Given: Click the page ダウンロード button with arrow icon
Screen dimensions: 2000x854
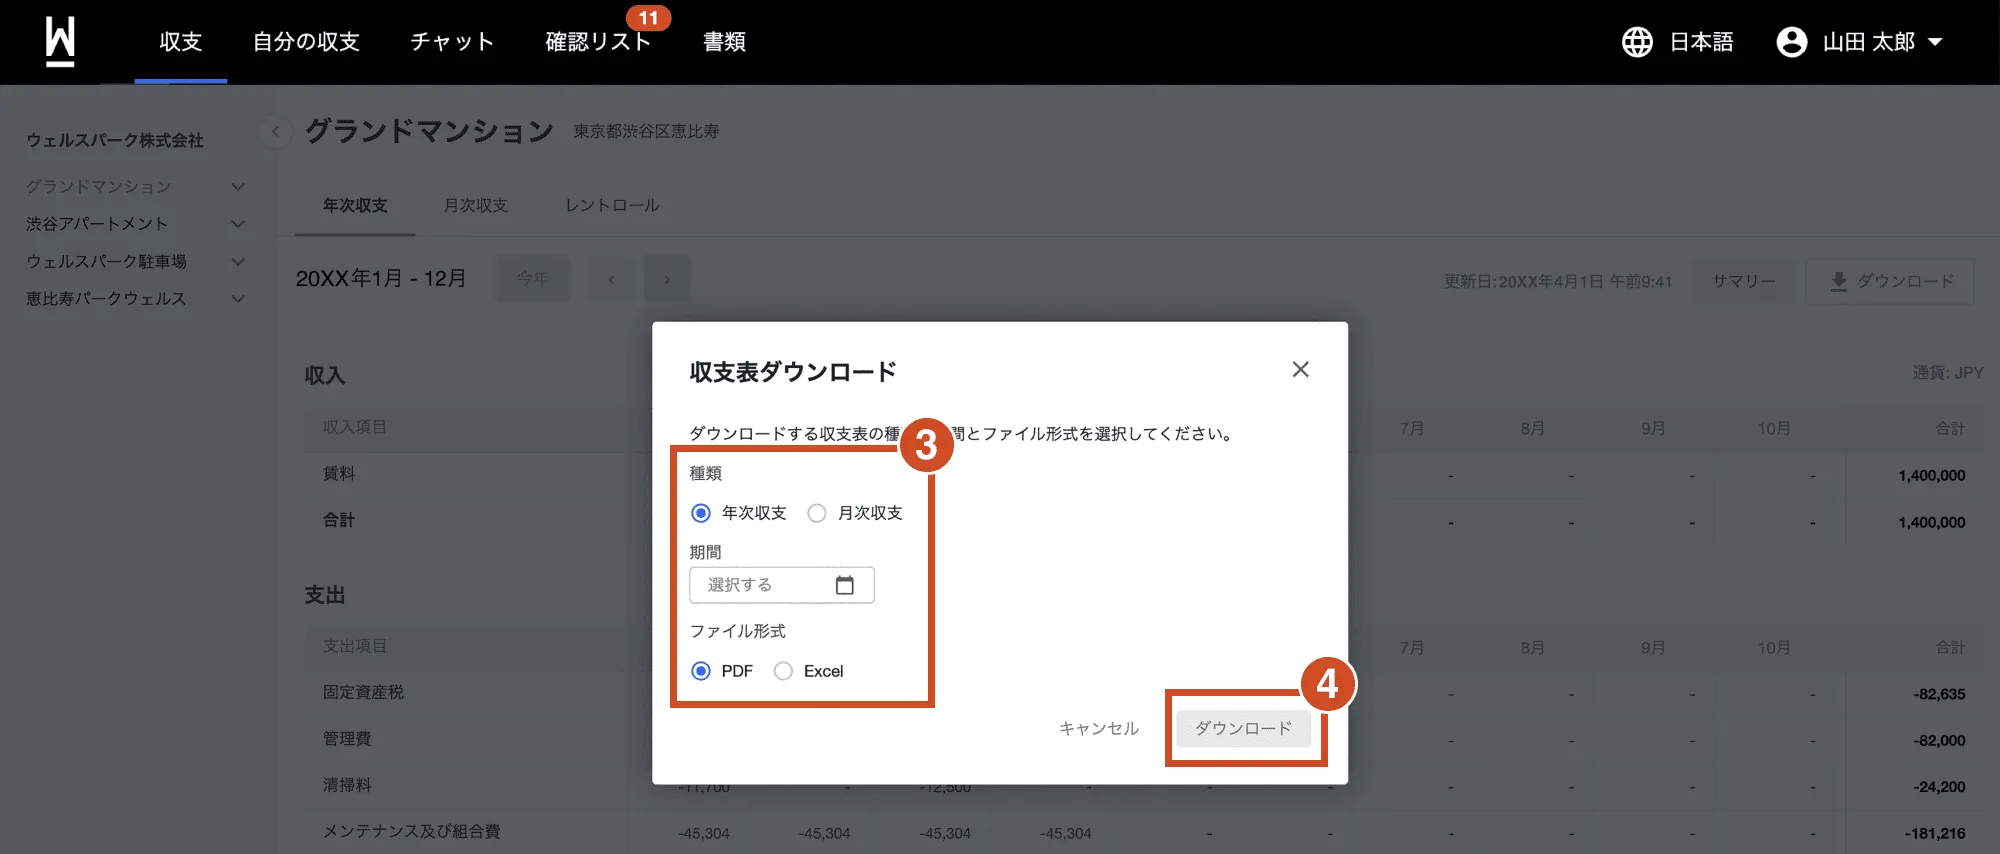Looking at the screenshot, I should pyautogui.click(x=1890, y=281).
